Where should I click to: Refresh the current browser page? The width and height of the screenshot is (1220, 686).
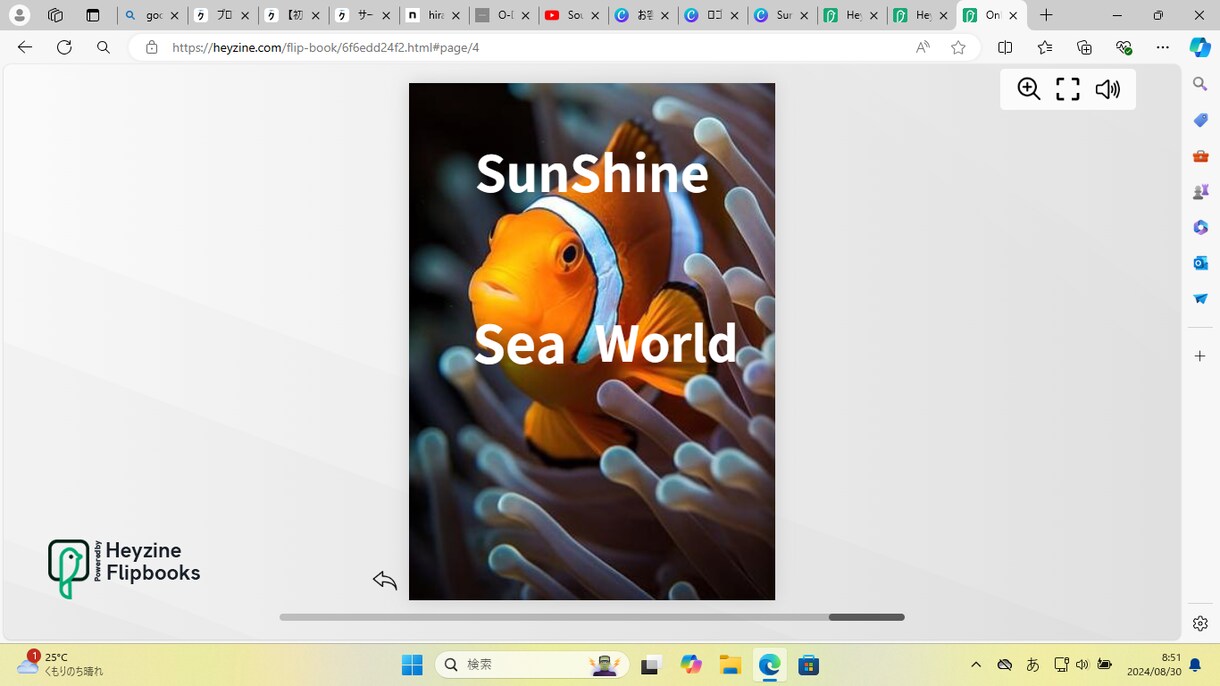[64, 47]
